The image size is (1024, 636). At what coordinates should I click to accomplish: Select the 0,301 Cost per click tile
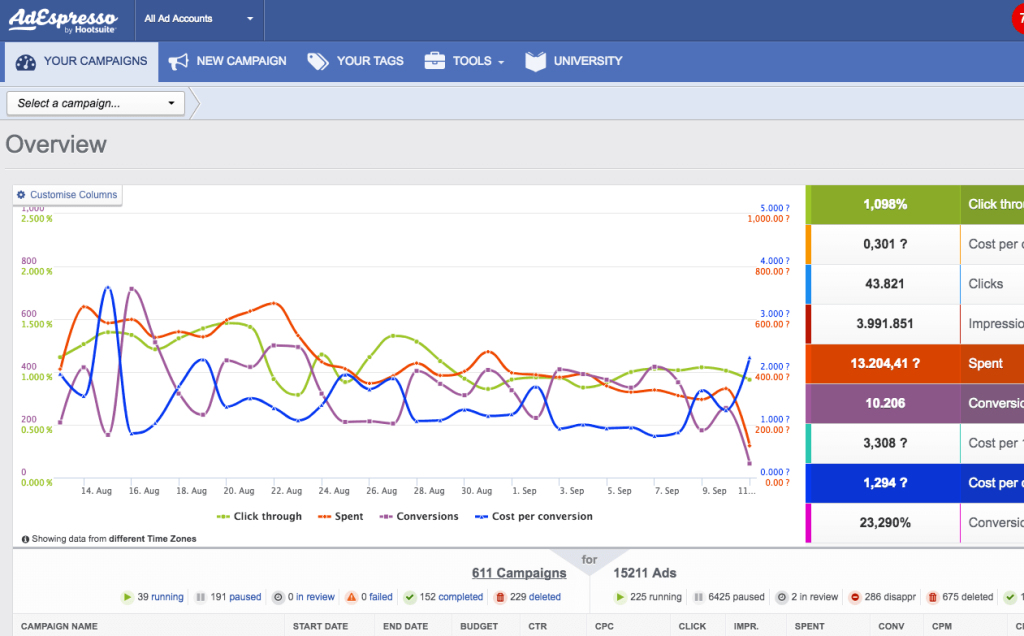915,244
